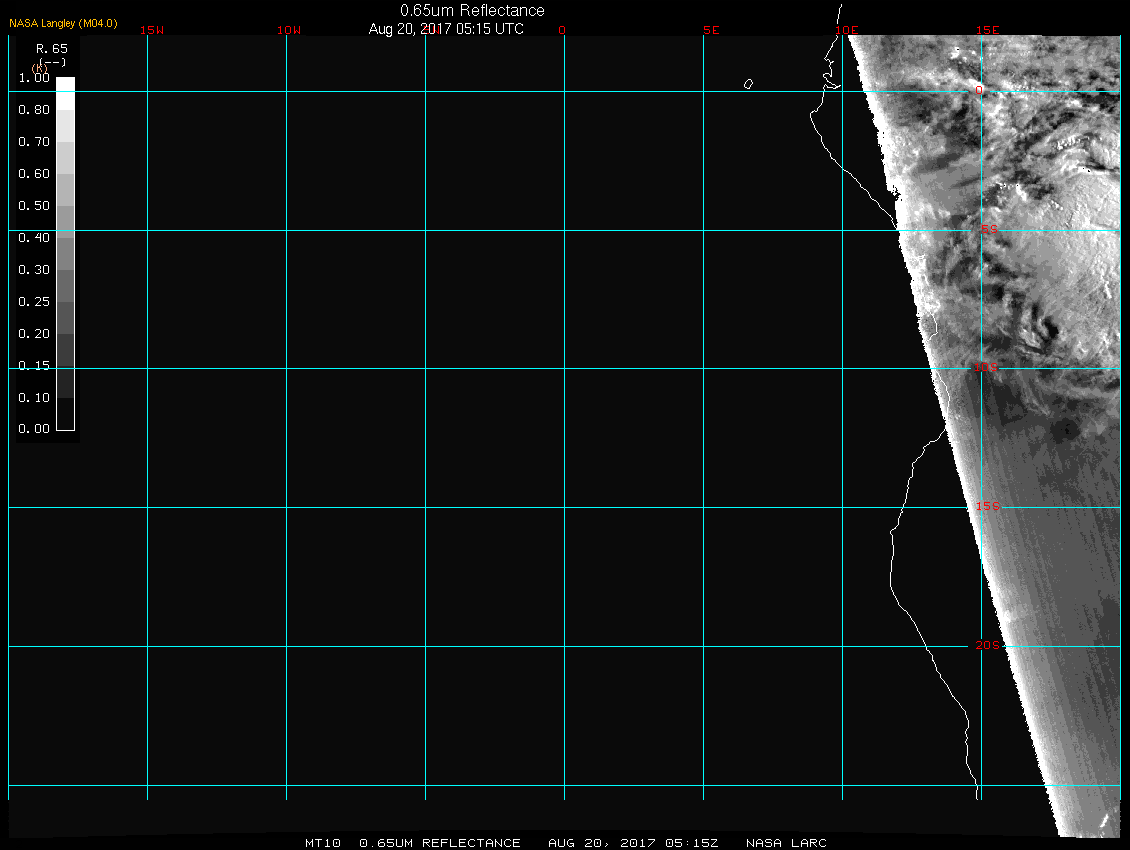Click the 'NASA Langley (M04.0)' label
The image size is (1130, 850).
pyautogui.click(x=63, y=23)
